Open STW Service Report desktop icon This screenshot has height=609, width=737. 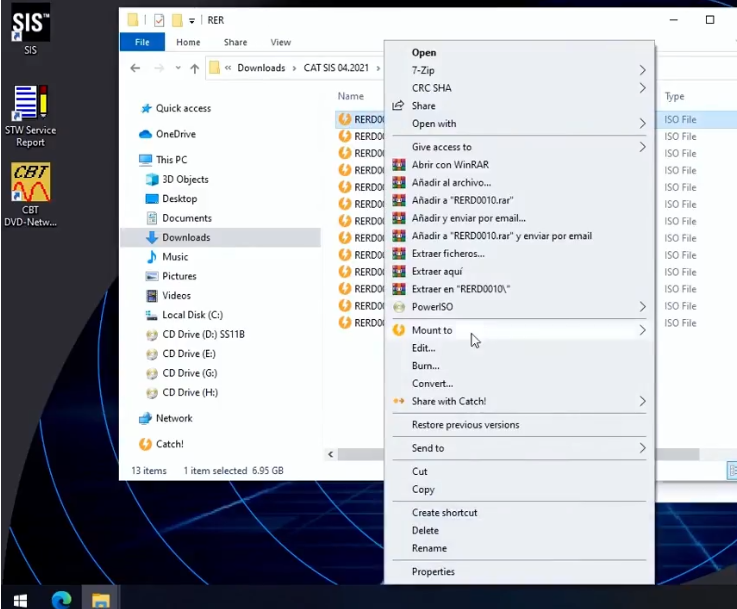pos(30,116)
